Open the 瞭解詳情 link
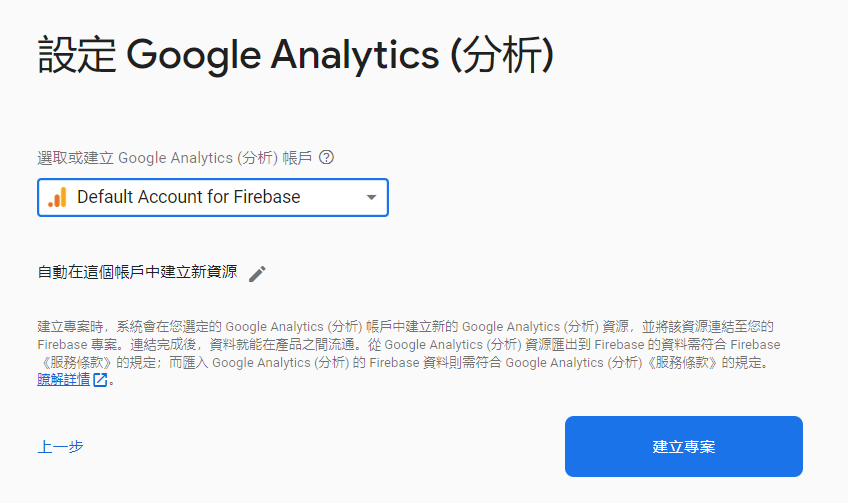Screen dimensions: 848x503 (63, 380)
